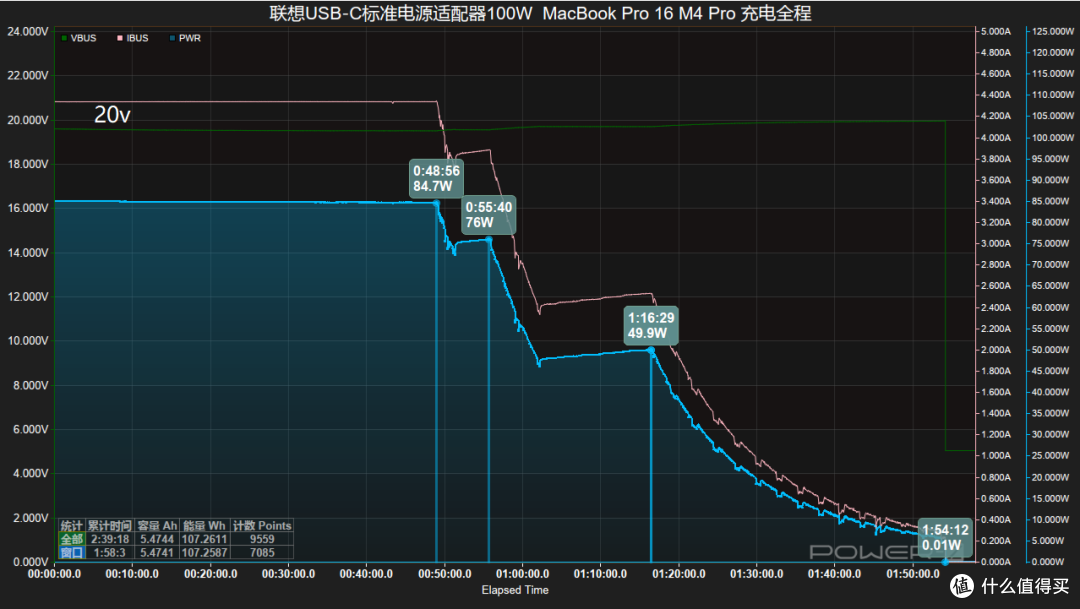Screen dimensions: 1080x609
Task: Click the 计数 Points column header
Action: point(262,526)
